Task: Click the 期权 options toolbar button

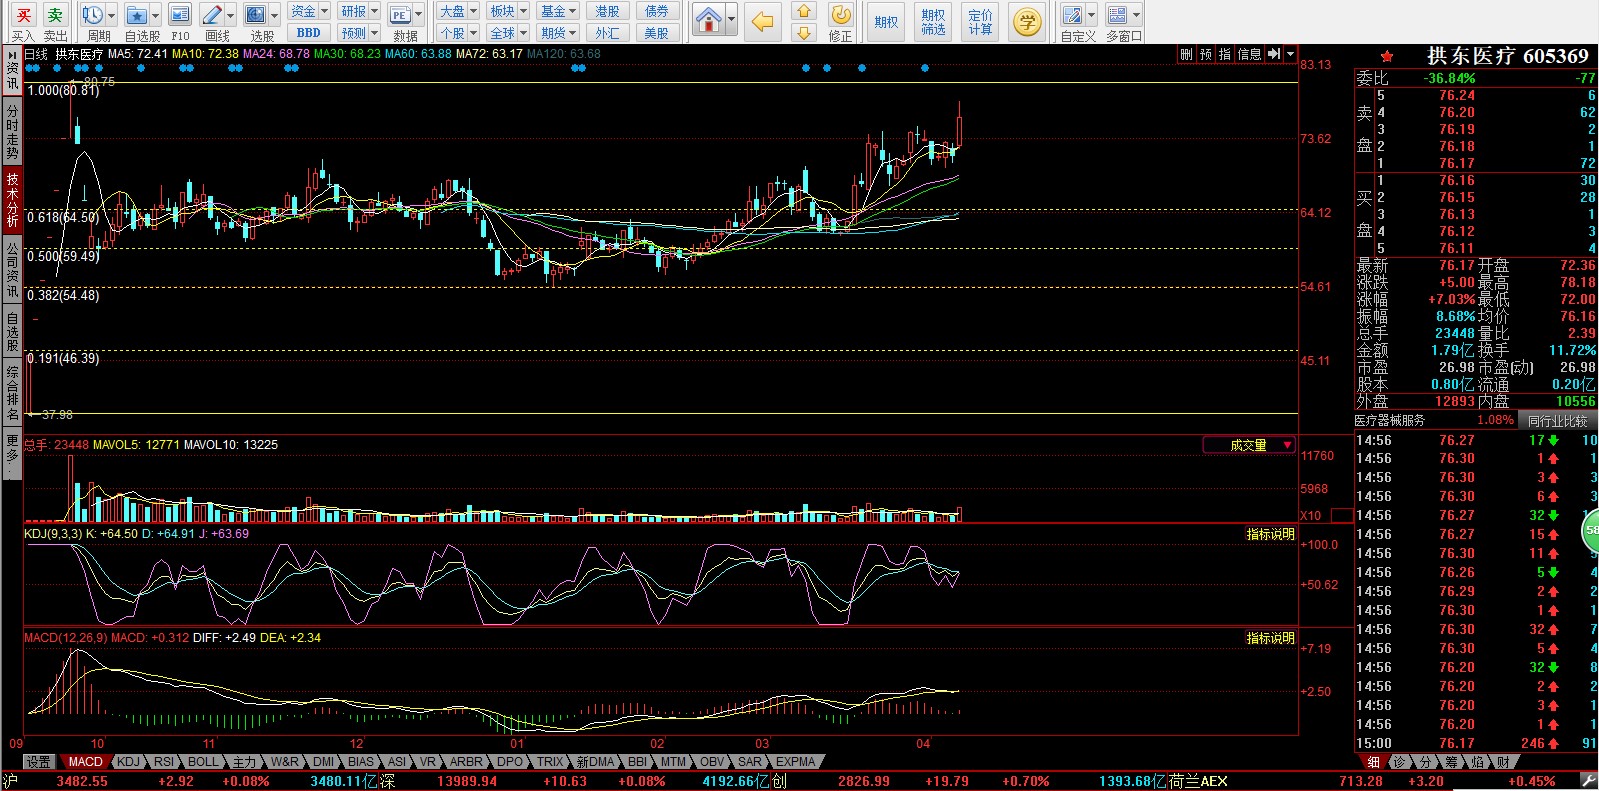Action: click(x=886, y=21)
